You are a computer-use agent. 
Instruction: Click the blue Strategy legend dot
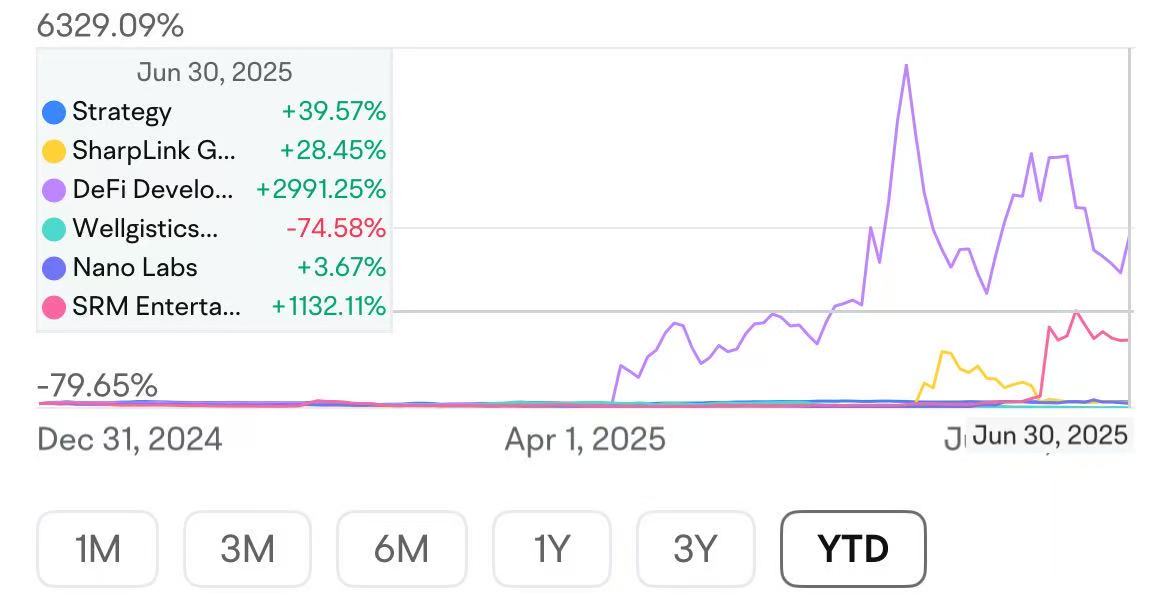(54, 112)
